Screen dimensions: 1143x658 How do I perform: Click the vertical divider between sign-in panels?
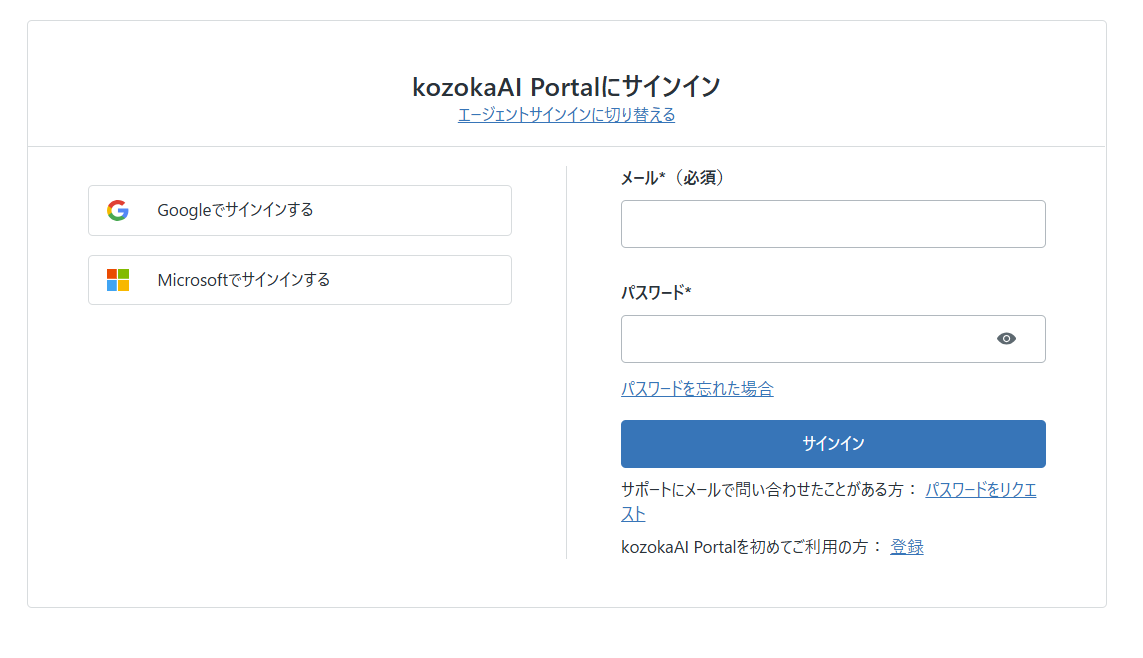coord(566,362)
